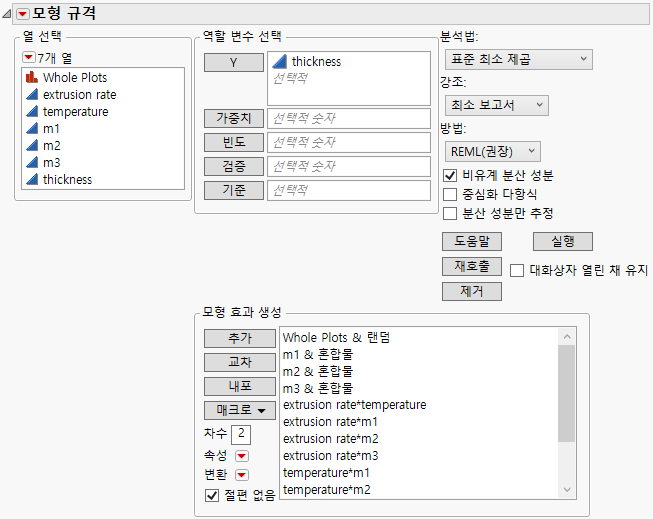Click the m1 continuous column icon
The width and height of the screenshot is (653, 519).
(x=32, y=129)
